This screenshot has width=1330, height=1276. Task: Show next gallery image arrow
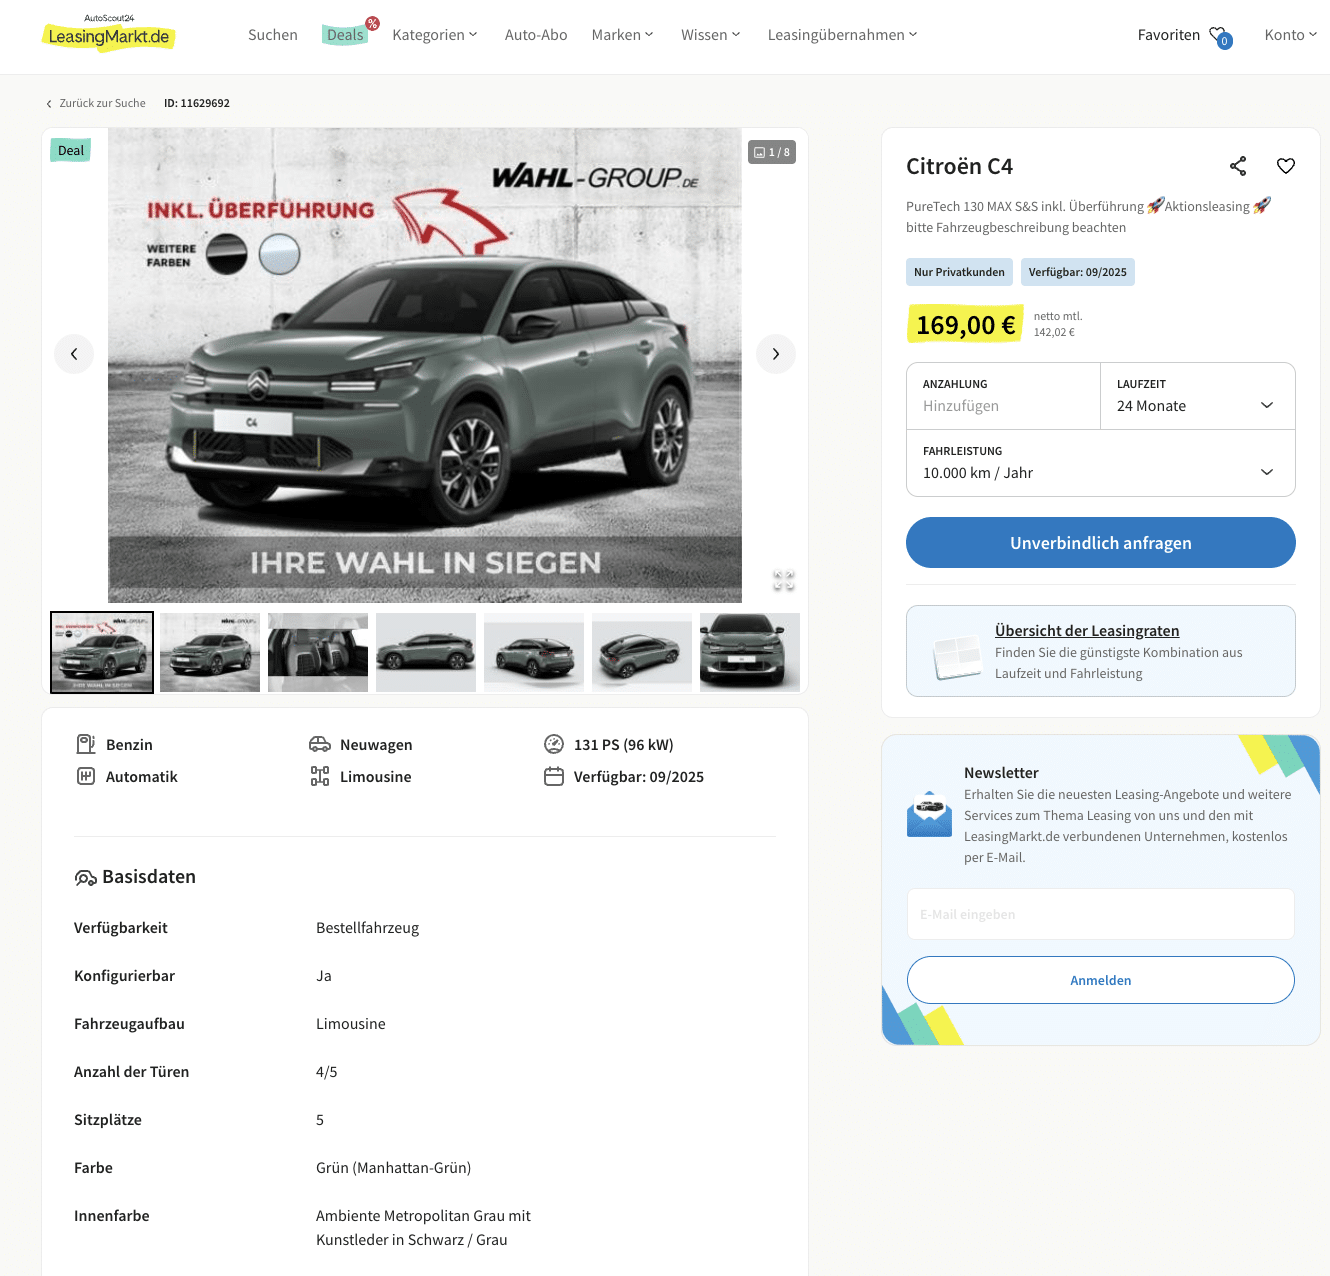pyautogui.click(x=776, y=354)
